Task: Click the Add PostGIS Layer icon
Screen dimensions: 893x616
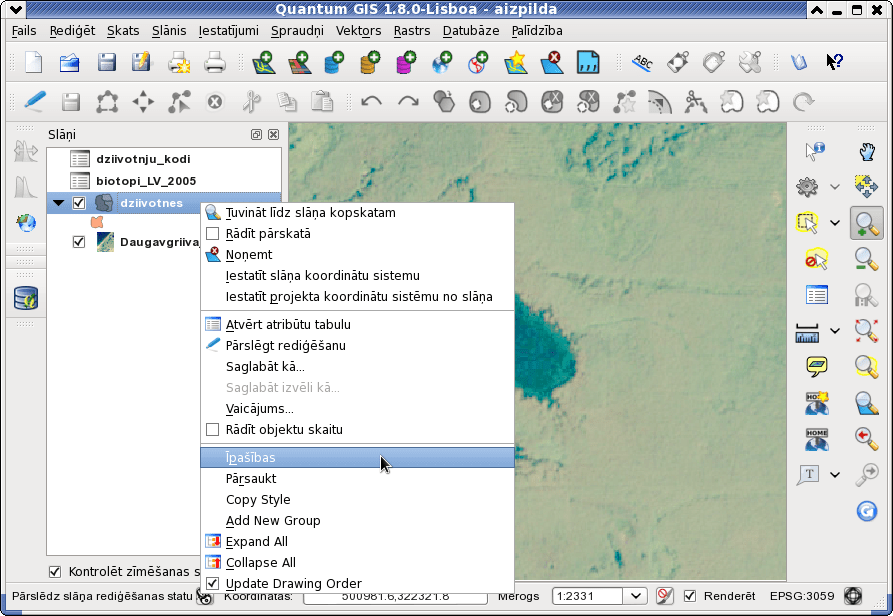Action: point(334,62)
